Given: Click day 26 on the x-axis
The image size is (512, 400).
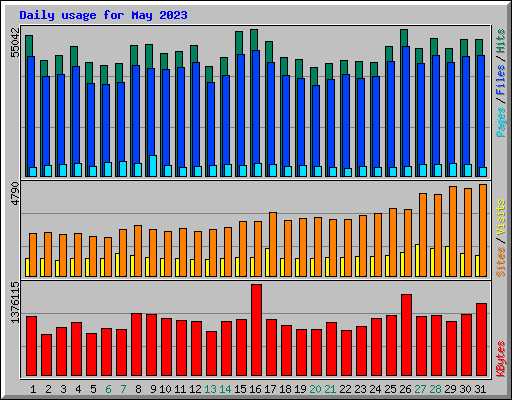Looking at the screenshot, I should coord(405,389).
